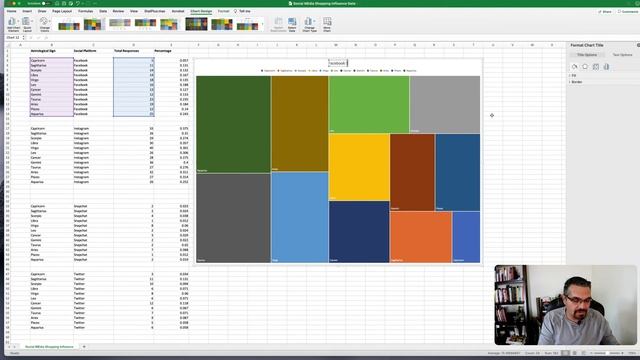Image resolution: width=640 pixels, height=360 pixels.
Task: Open the Name Box dropdown showing Chart 12
Action: click(x=23, y=38)
